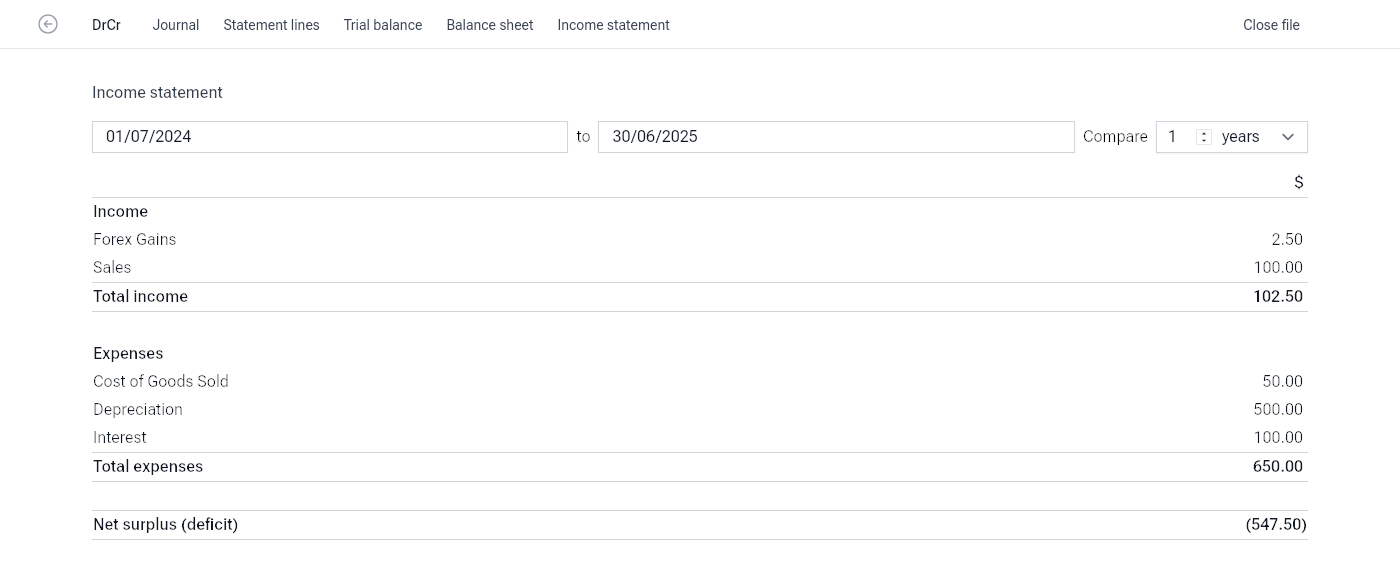The height and width of the screenshot is (572, 1400).
Task: Focus the start date field 01/07/2024
Action: click(330, 137)
